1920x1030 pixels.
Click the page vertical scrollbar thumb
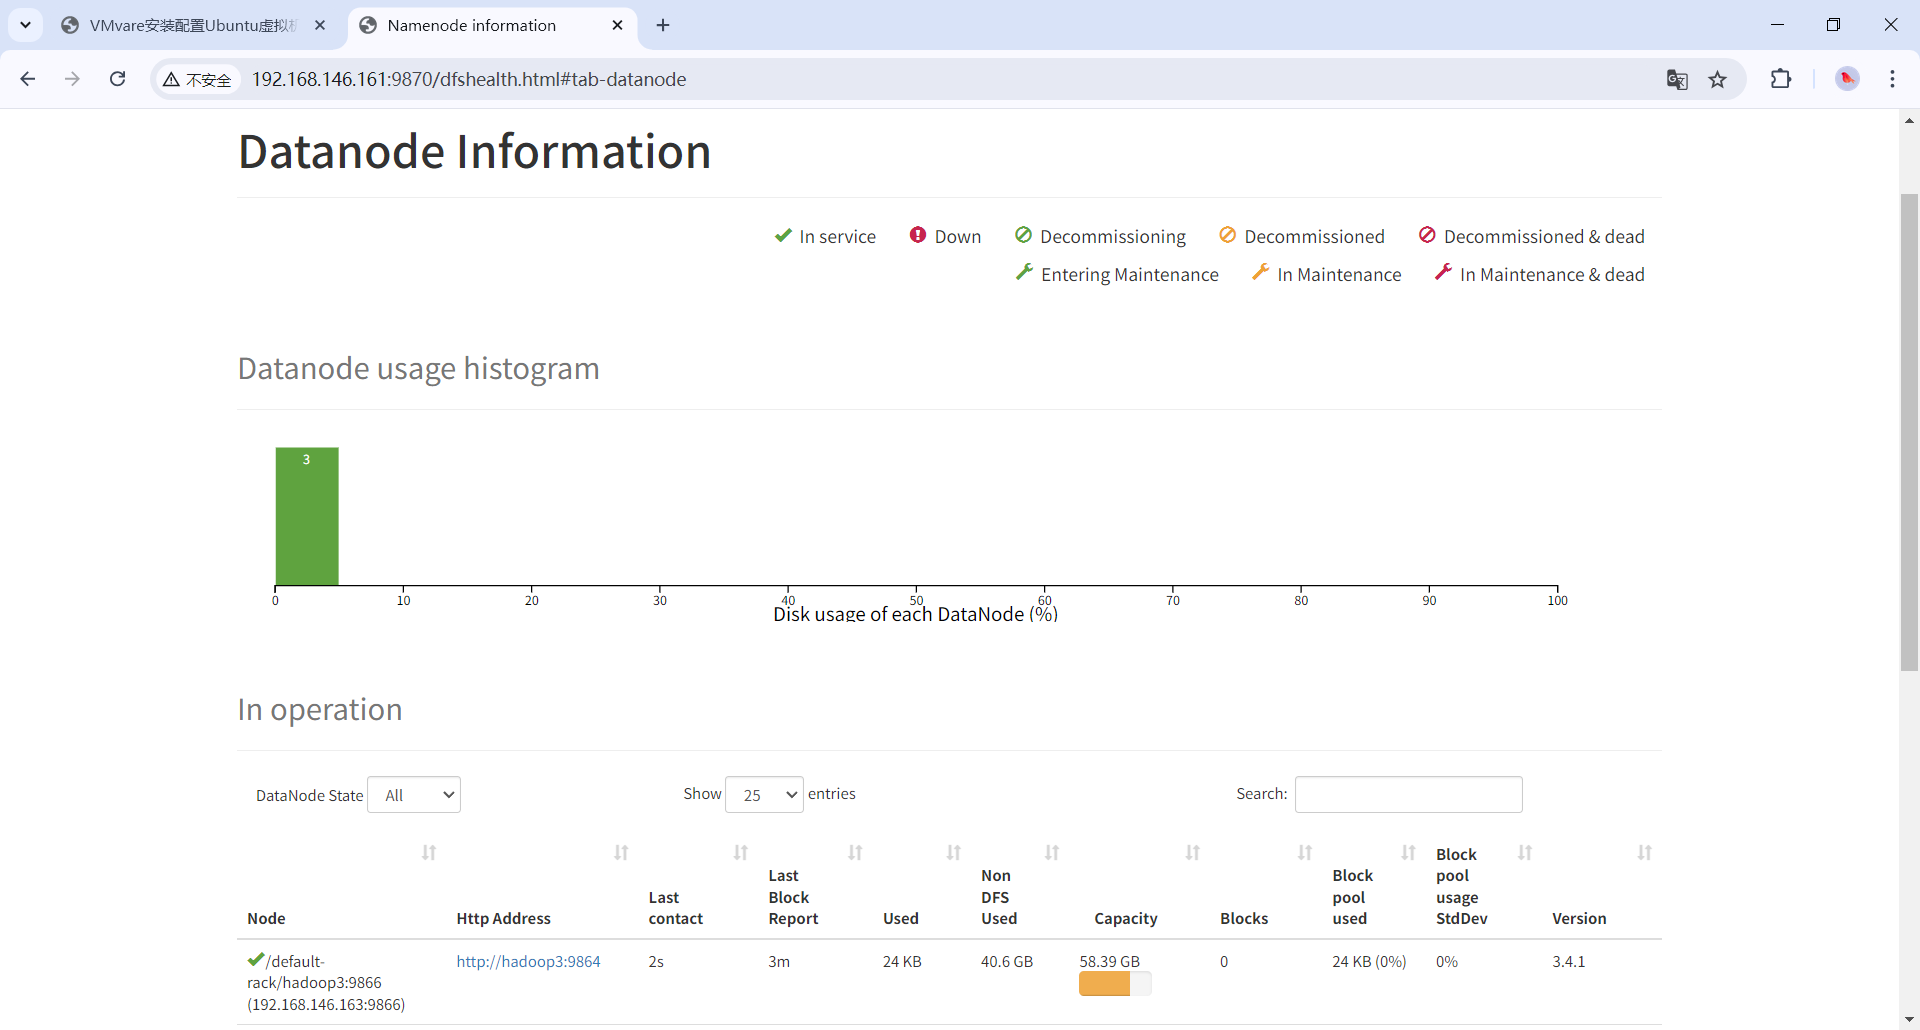click(1909, 432)
